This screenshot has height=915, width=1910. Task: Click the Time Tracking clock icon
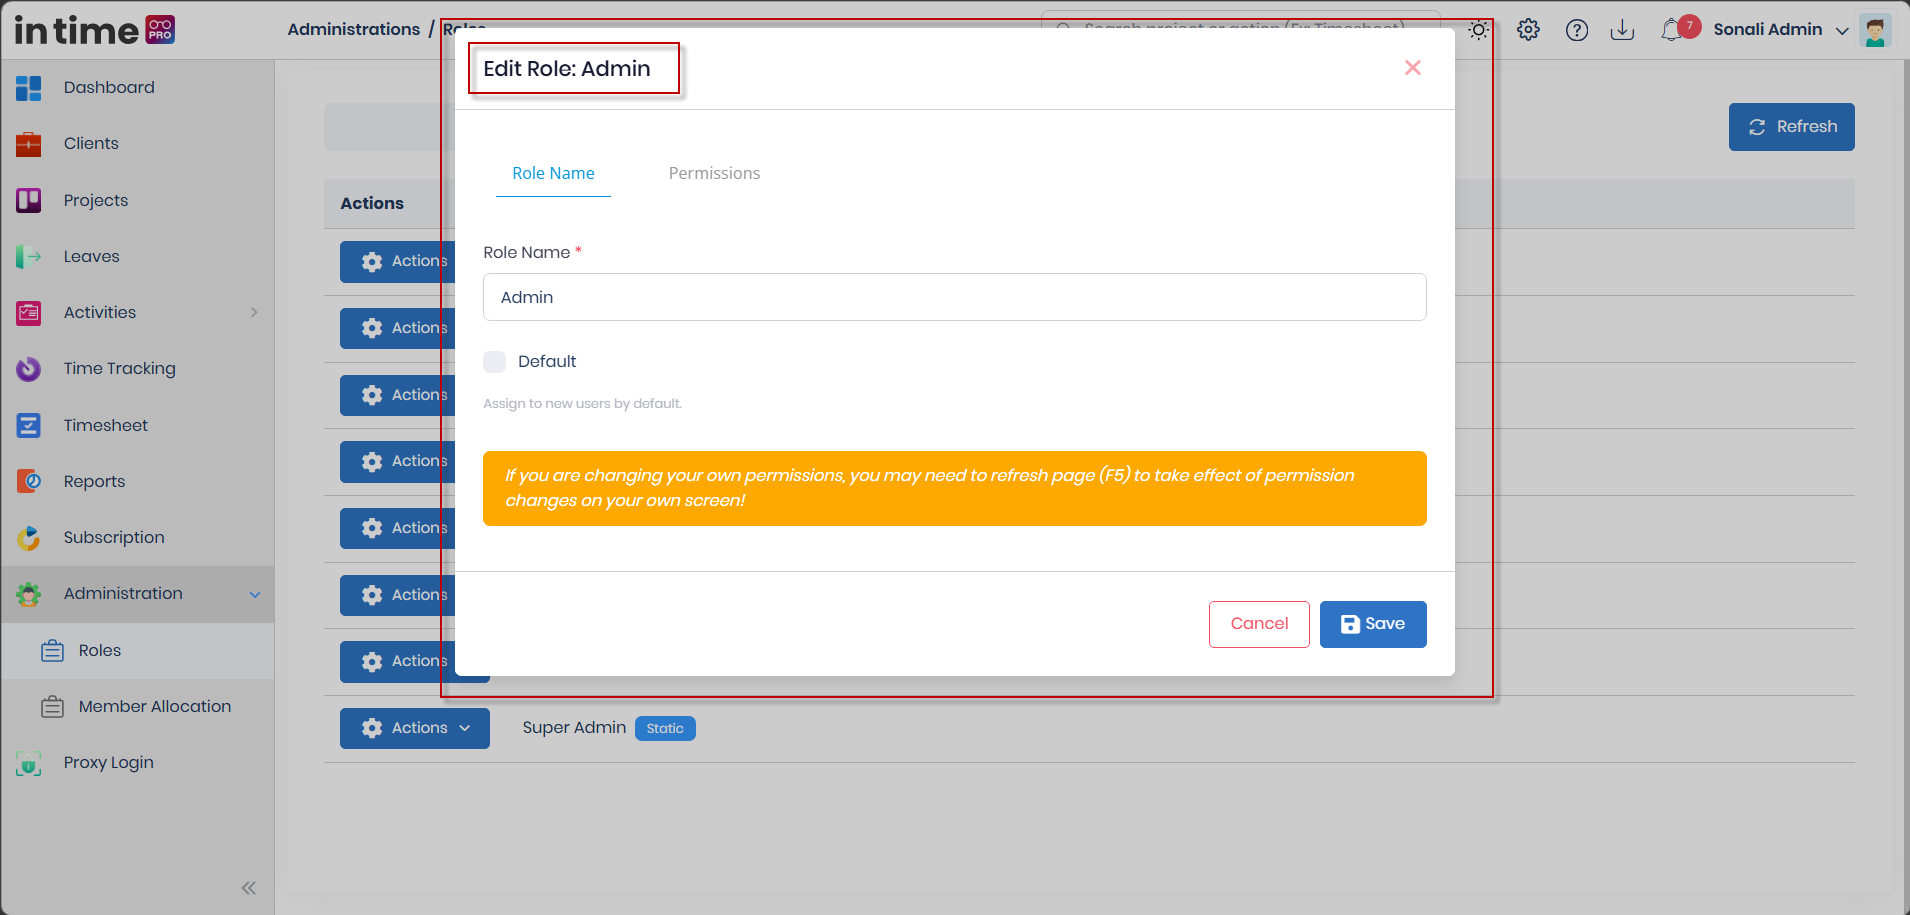click(29, 369)
